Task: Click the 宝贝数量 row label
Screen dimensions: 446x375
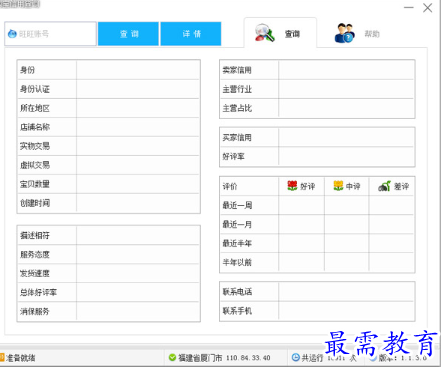Action: 35,184
